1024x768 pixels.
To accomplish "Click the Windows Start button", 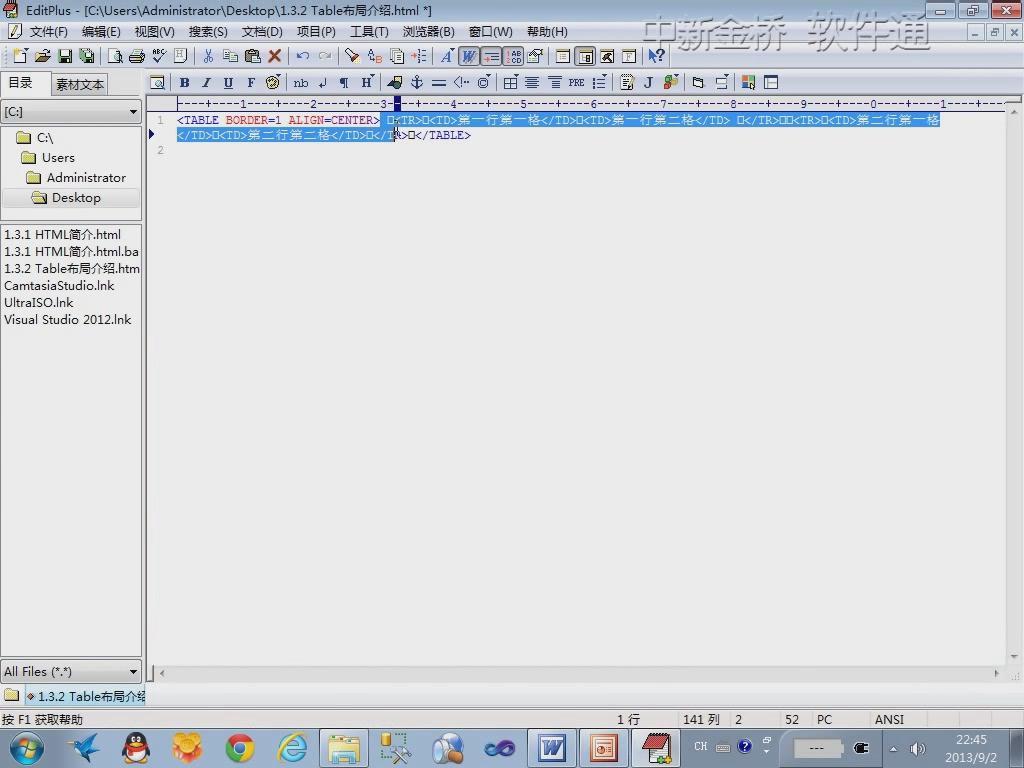I will click(x=27, y=748).
